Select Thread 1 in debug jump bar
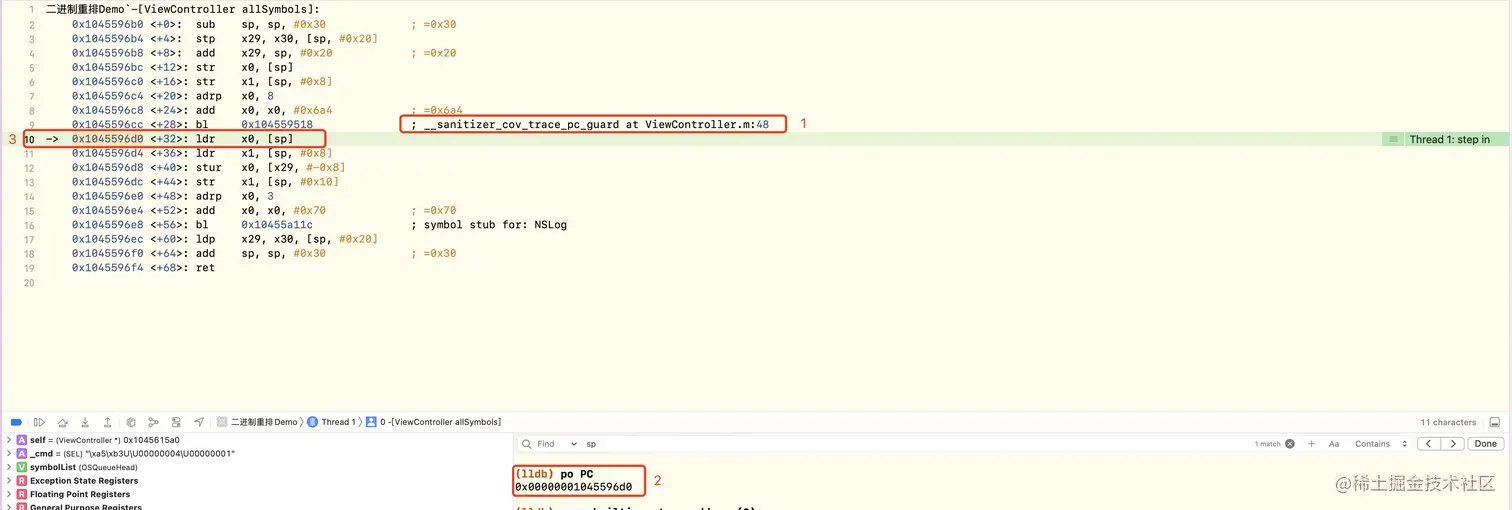 click(332, 422)
